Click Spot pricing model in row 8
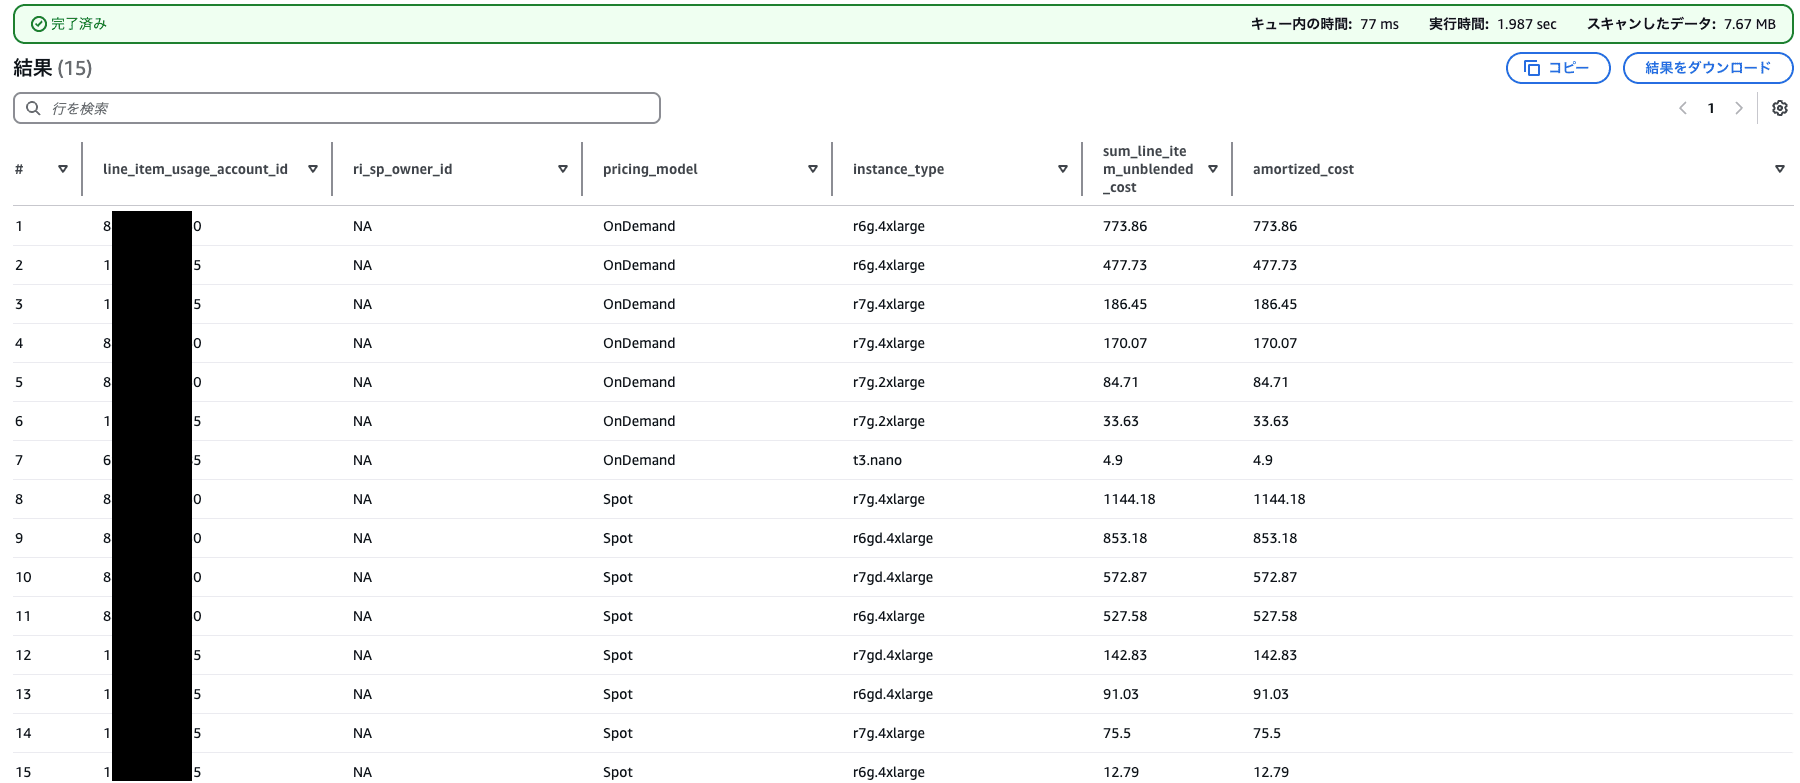The width and height of the screenshot is (1800, 783). point(618,499)
